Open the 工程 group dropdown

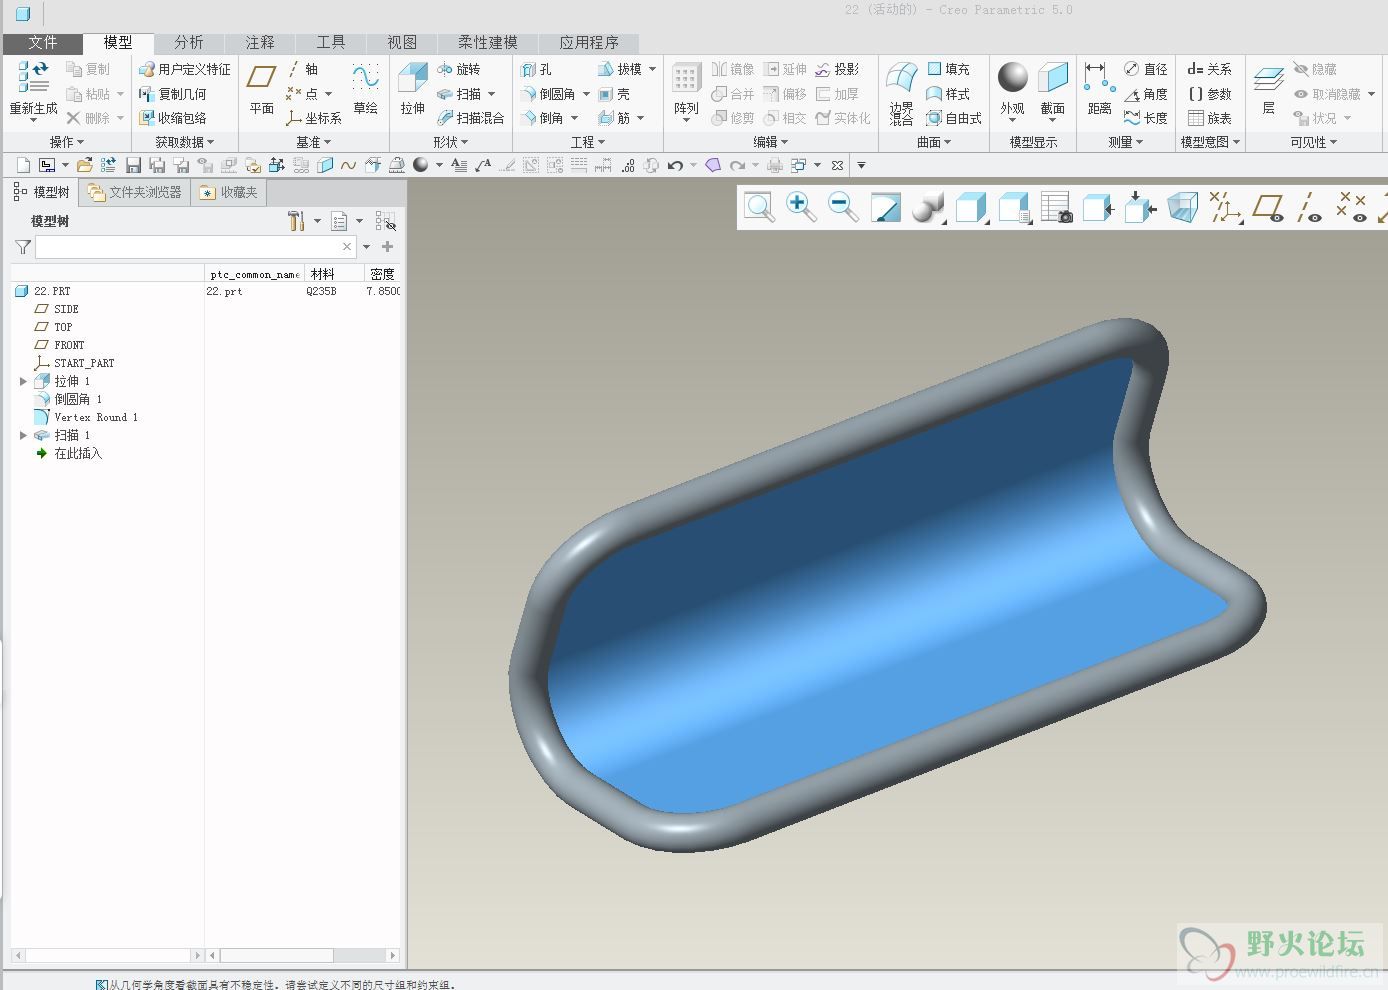pos(588,142)
